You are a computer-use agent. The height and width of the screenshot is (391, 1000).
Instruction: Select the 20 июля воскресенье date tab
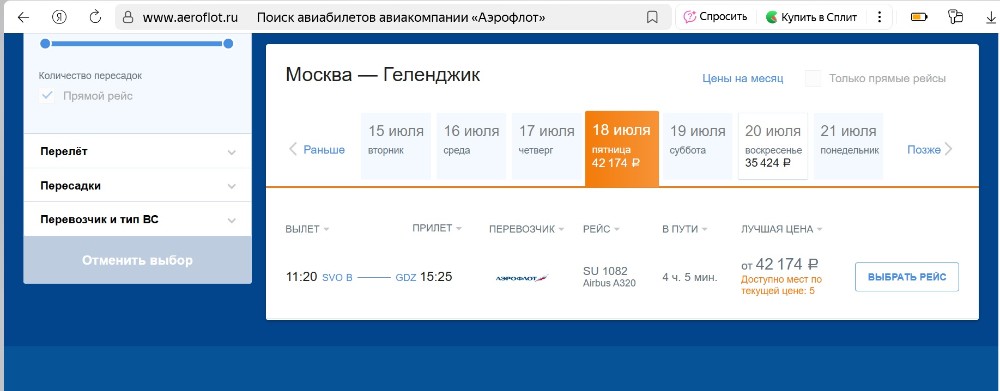pos(773,146)
